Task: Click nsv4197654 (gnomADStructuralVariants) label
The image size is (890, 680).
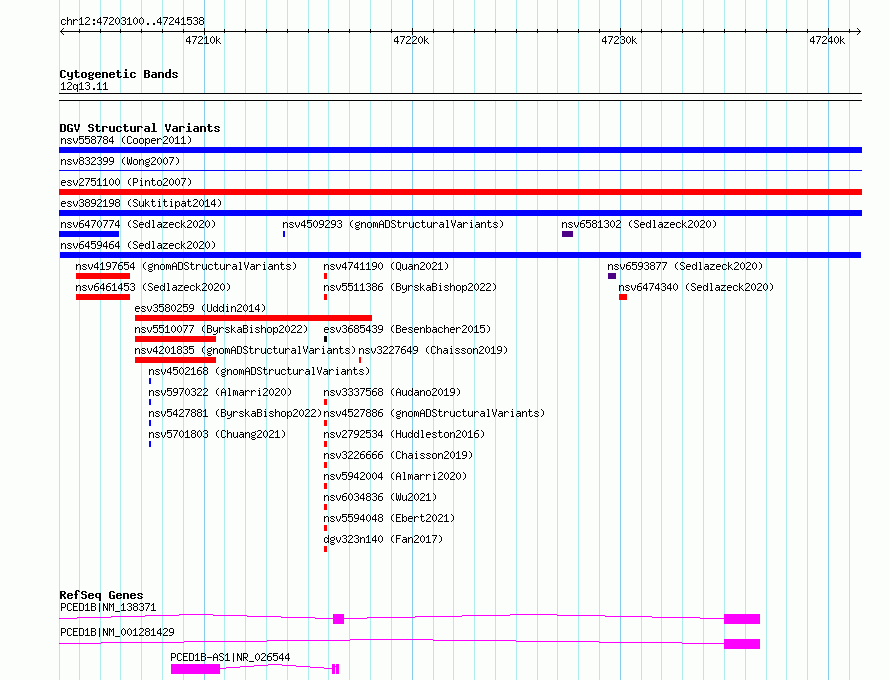Action: (186, 266)
